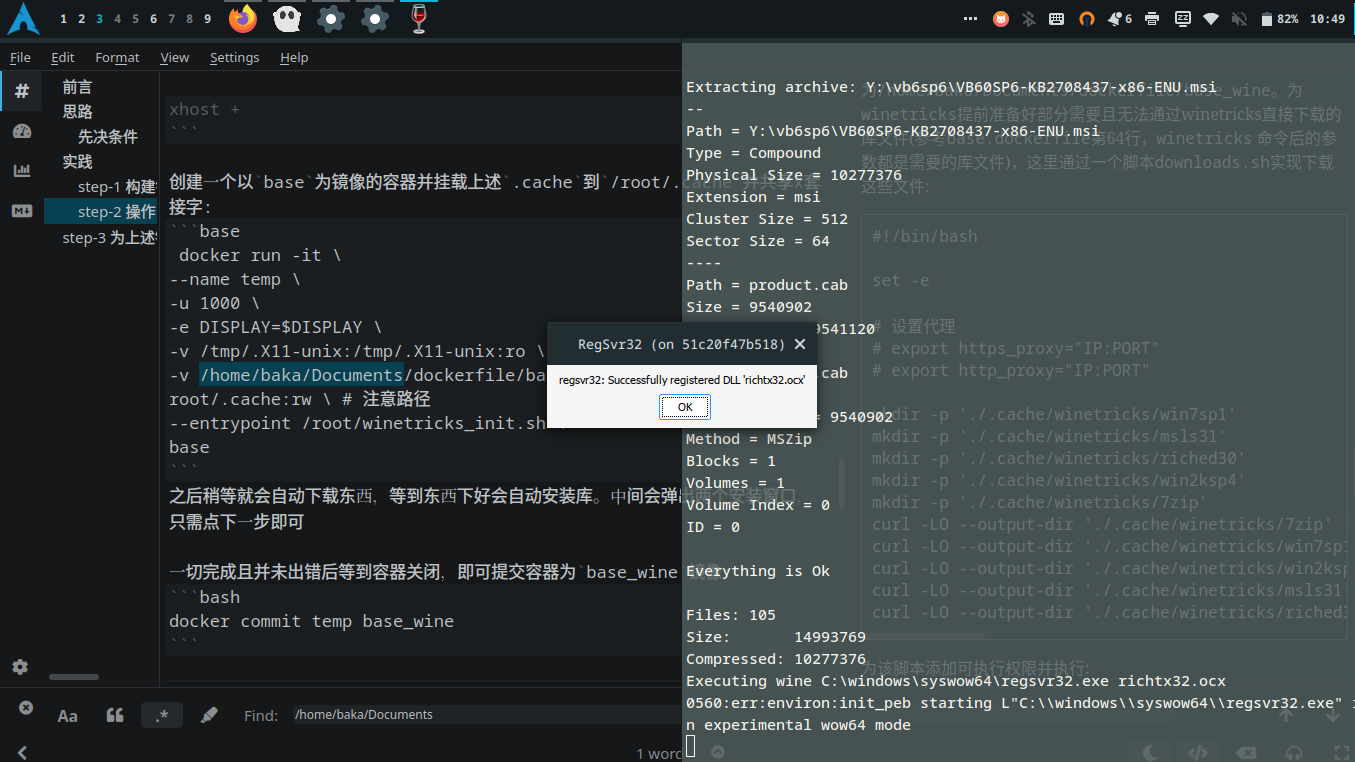Open settings via the sidebar gear icon

tap(21, 667)
